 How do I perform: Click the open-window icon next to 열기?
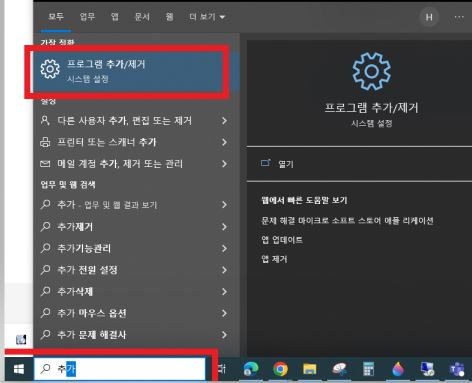[x=266, y=163]
